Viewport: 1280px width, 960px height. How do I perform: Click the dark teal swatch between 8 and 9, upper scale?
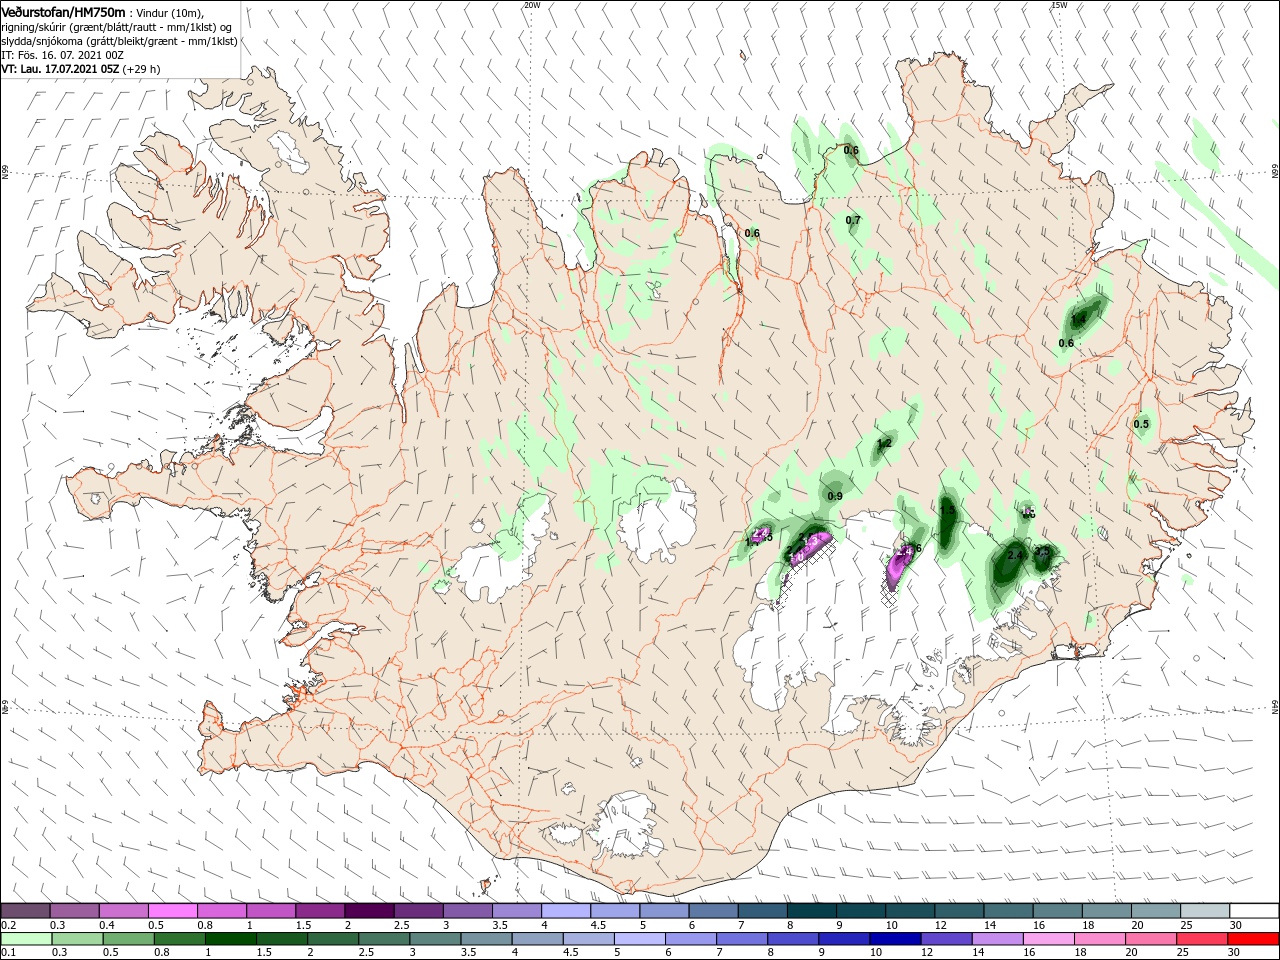tap(811, 911)
